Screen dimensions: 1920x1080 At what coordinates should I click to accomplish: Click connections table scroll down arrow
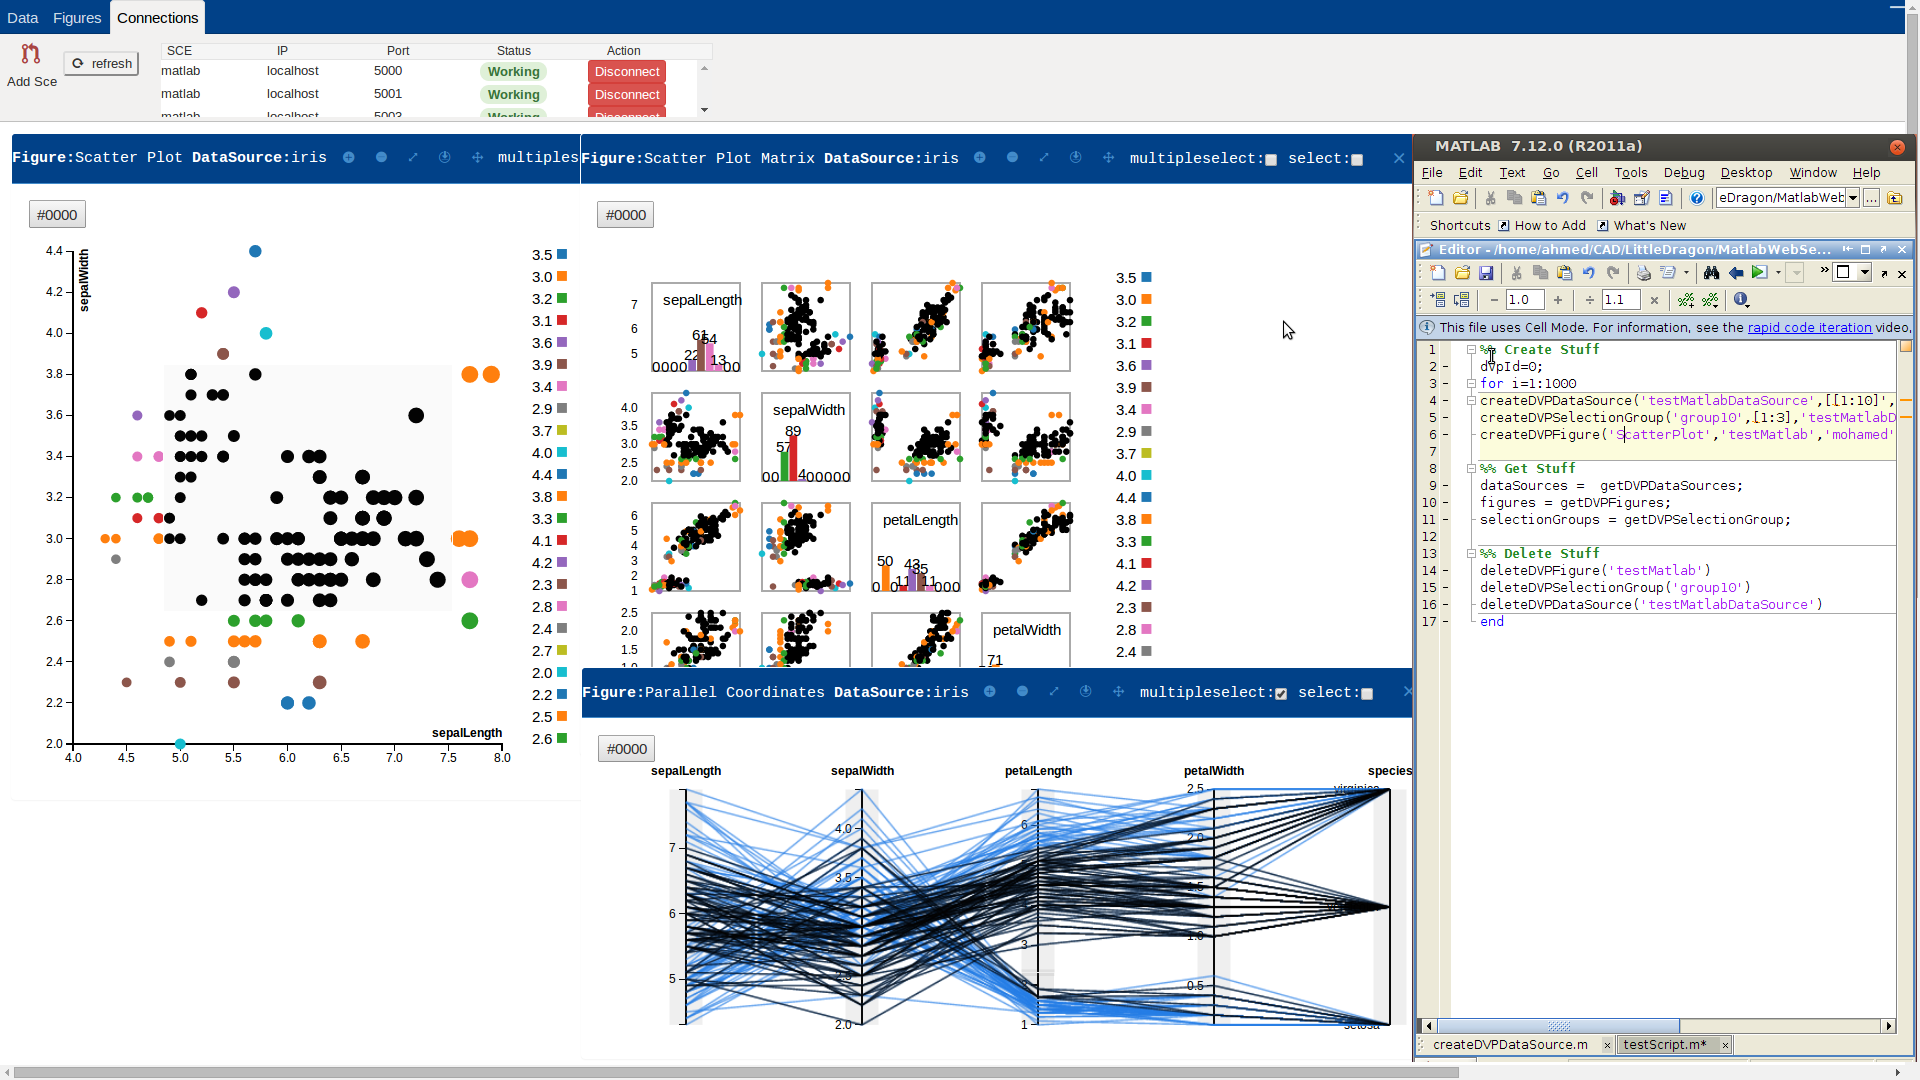(x=705, y=110)
